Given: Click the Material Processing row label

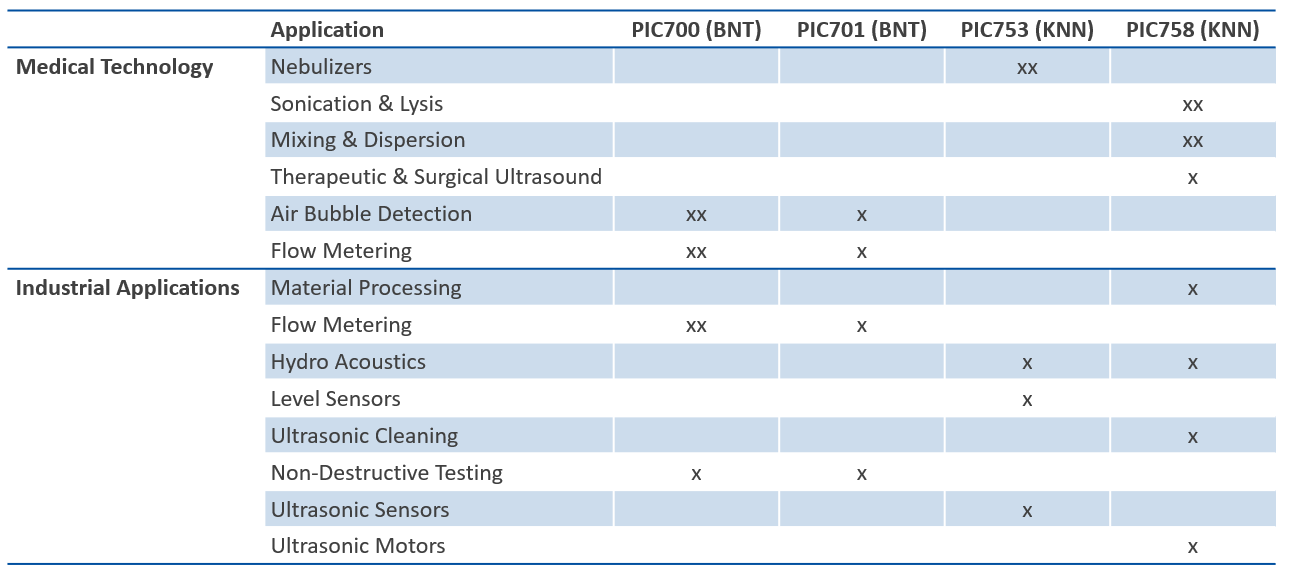Looking at the screenshot, I should 366,288.
